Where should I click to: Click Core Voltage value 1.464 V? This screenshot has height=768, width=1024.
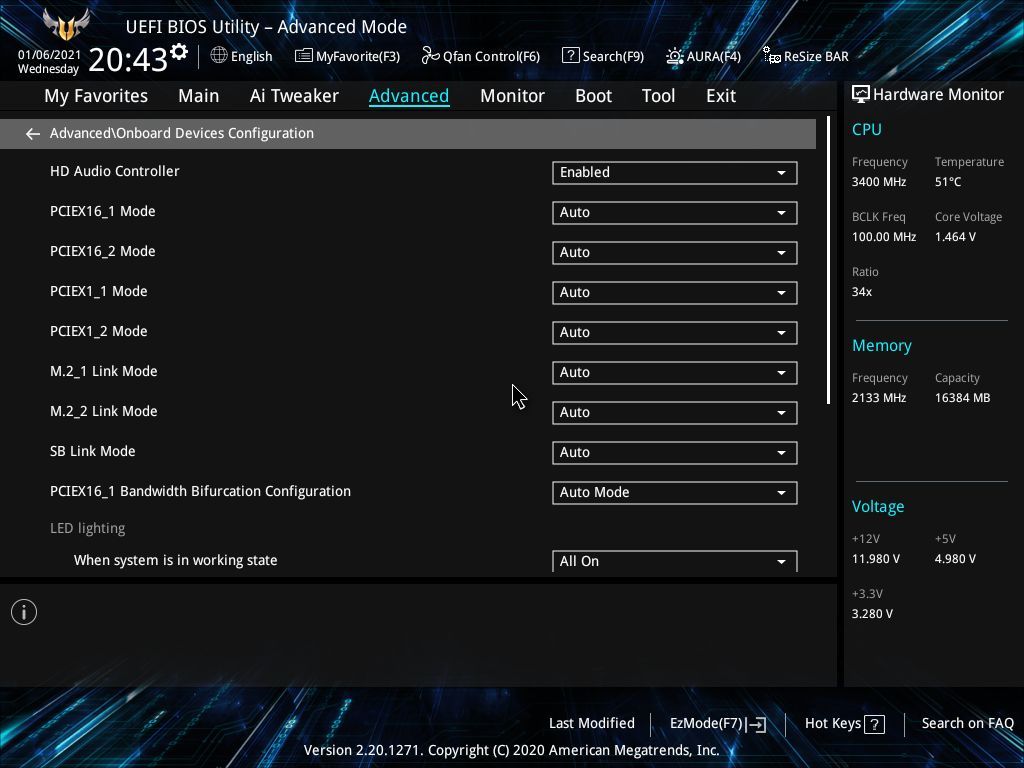pyautogui.click(x=955, y=236)
